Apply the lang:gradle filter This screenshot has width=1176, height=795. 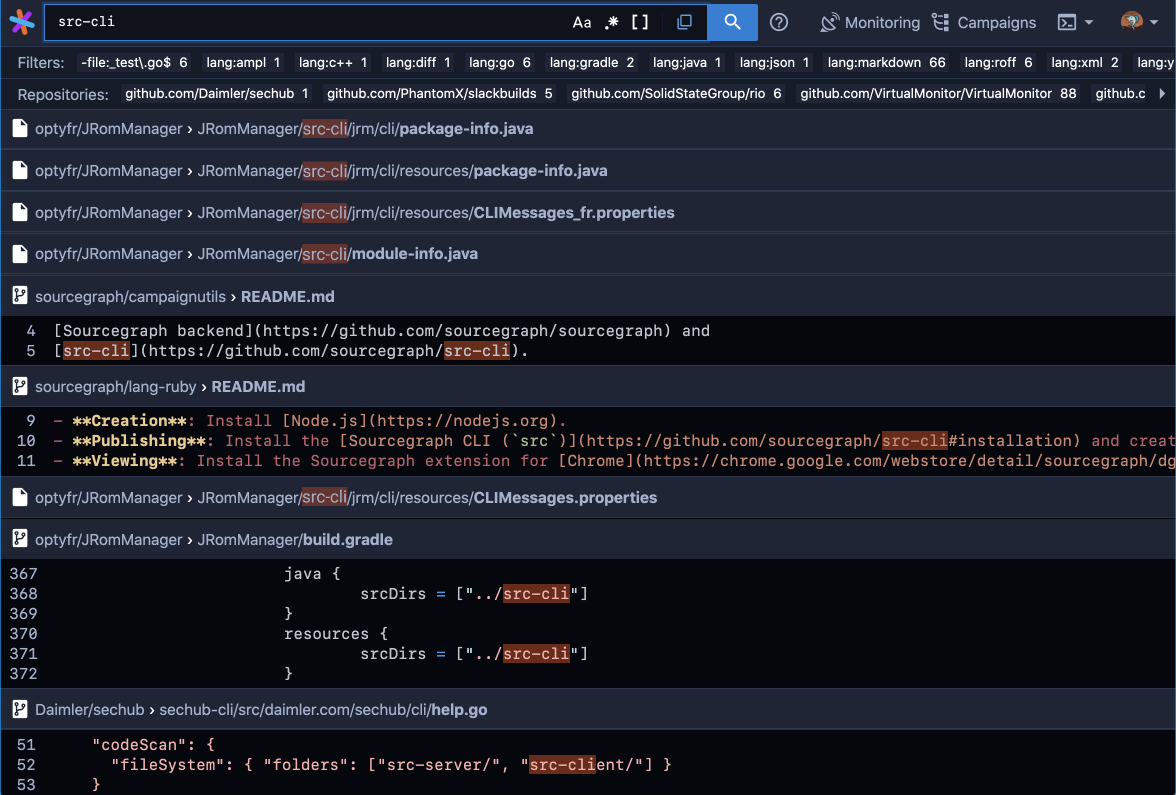tap(592, 62)
